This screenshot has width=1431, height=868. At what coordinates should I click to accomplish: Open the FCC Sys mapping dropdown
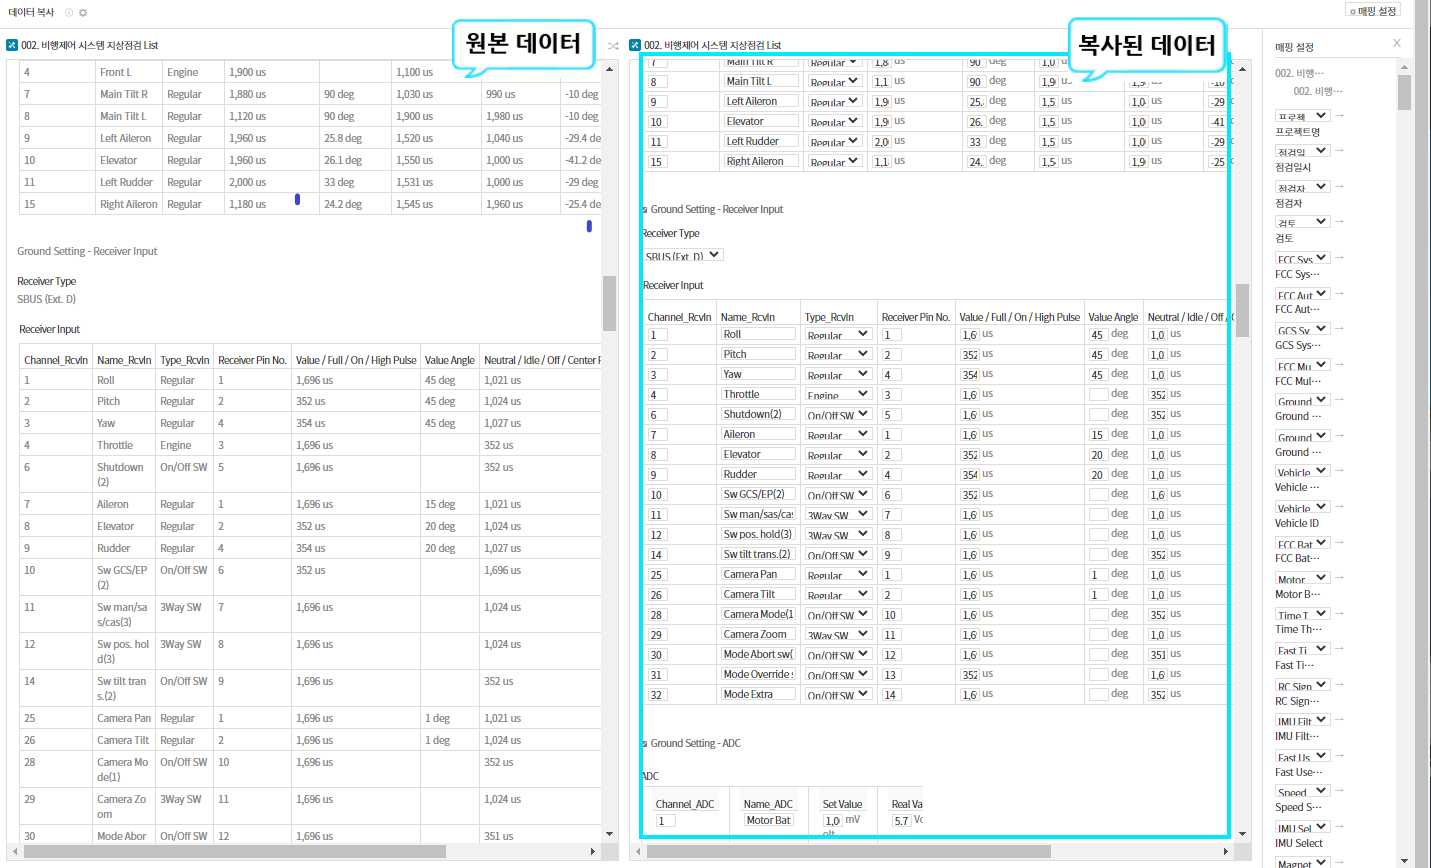pos(1302,258)
